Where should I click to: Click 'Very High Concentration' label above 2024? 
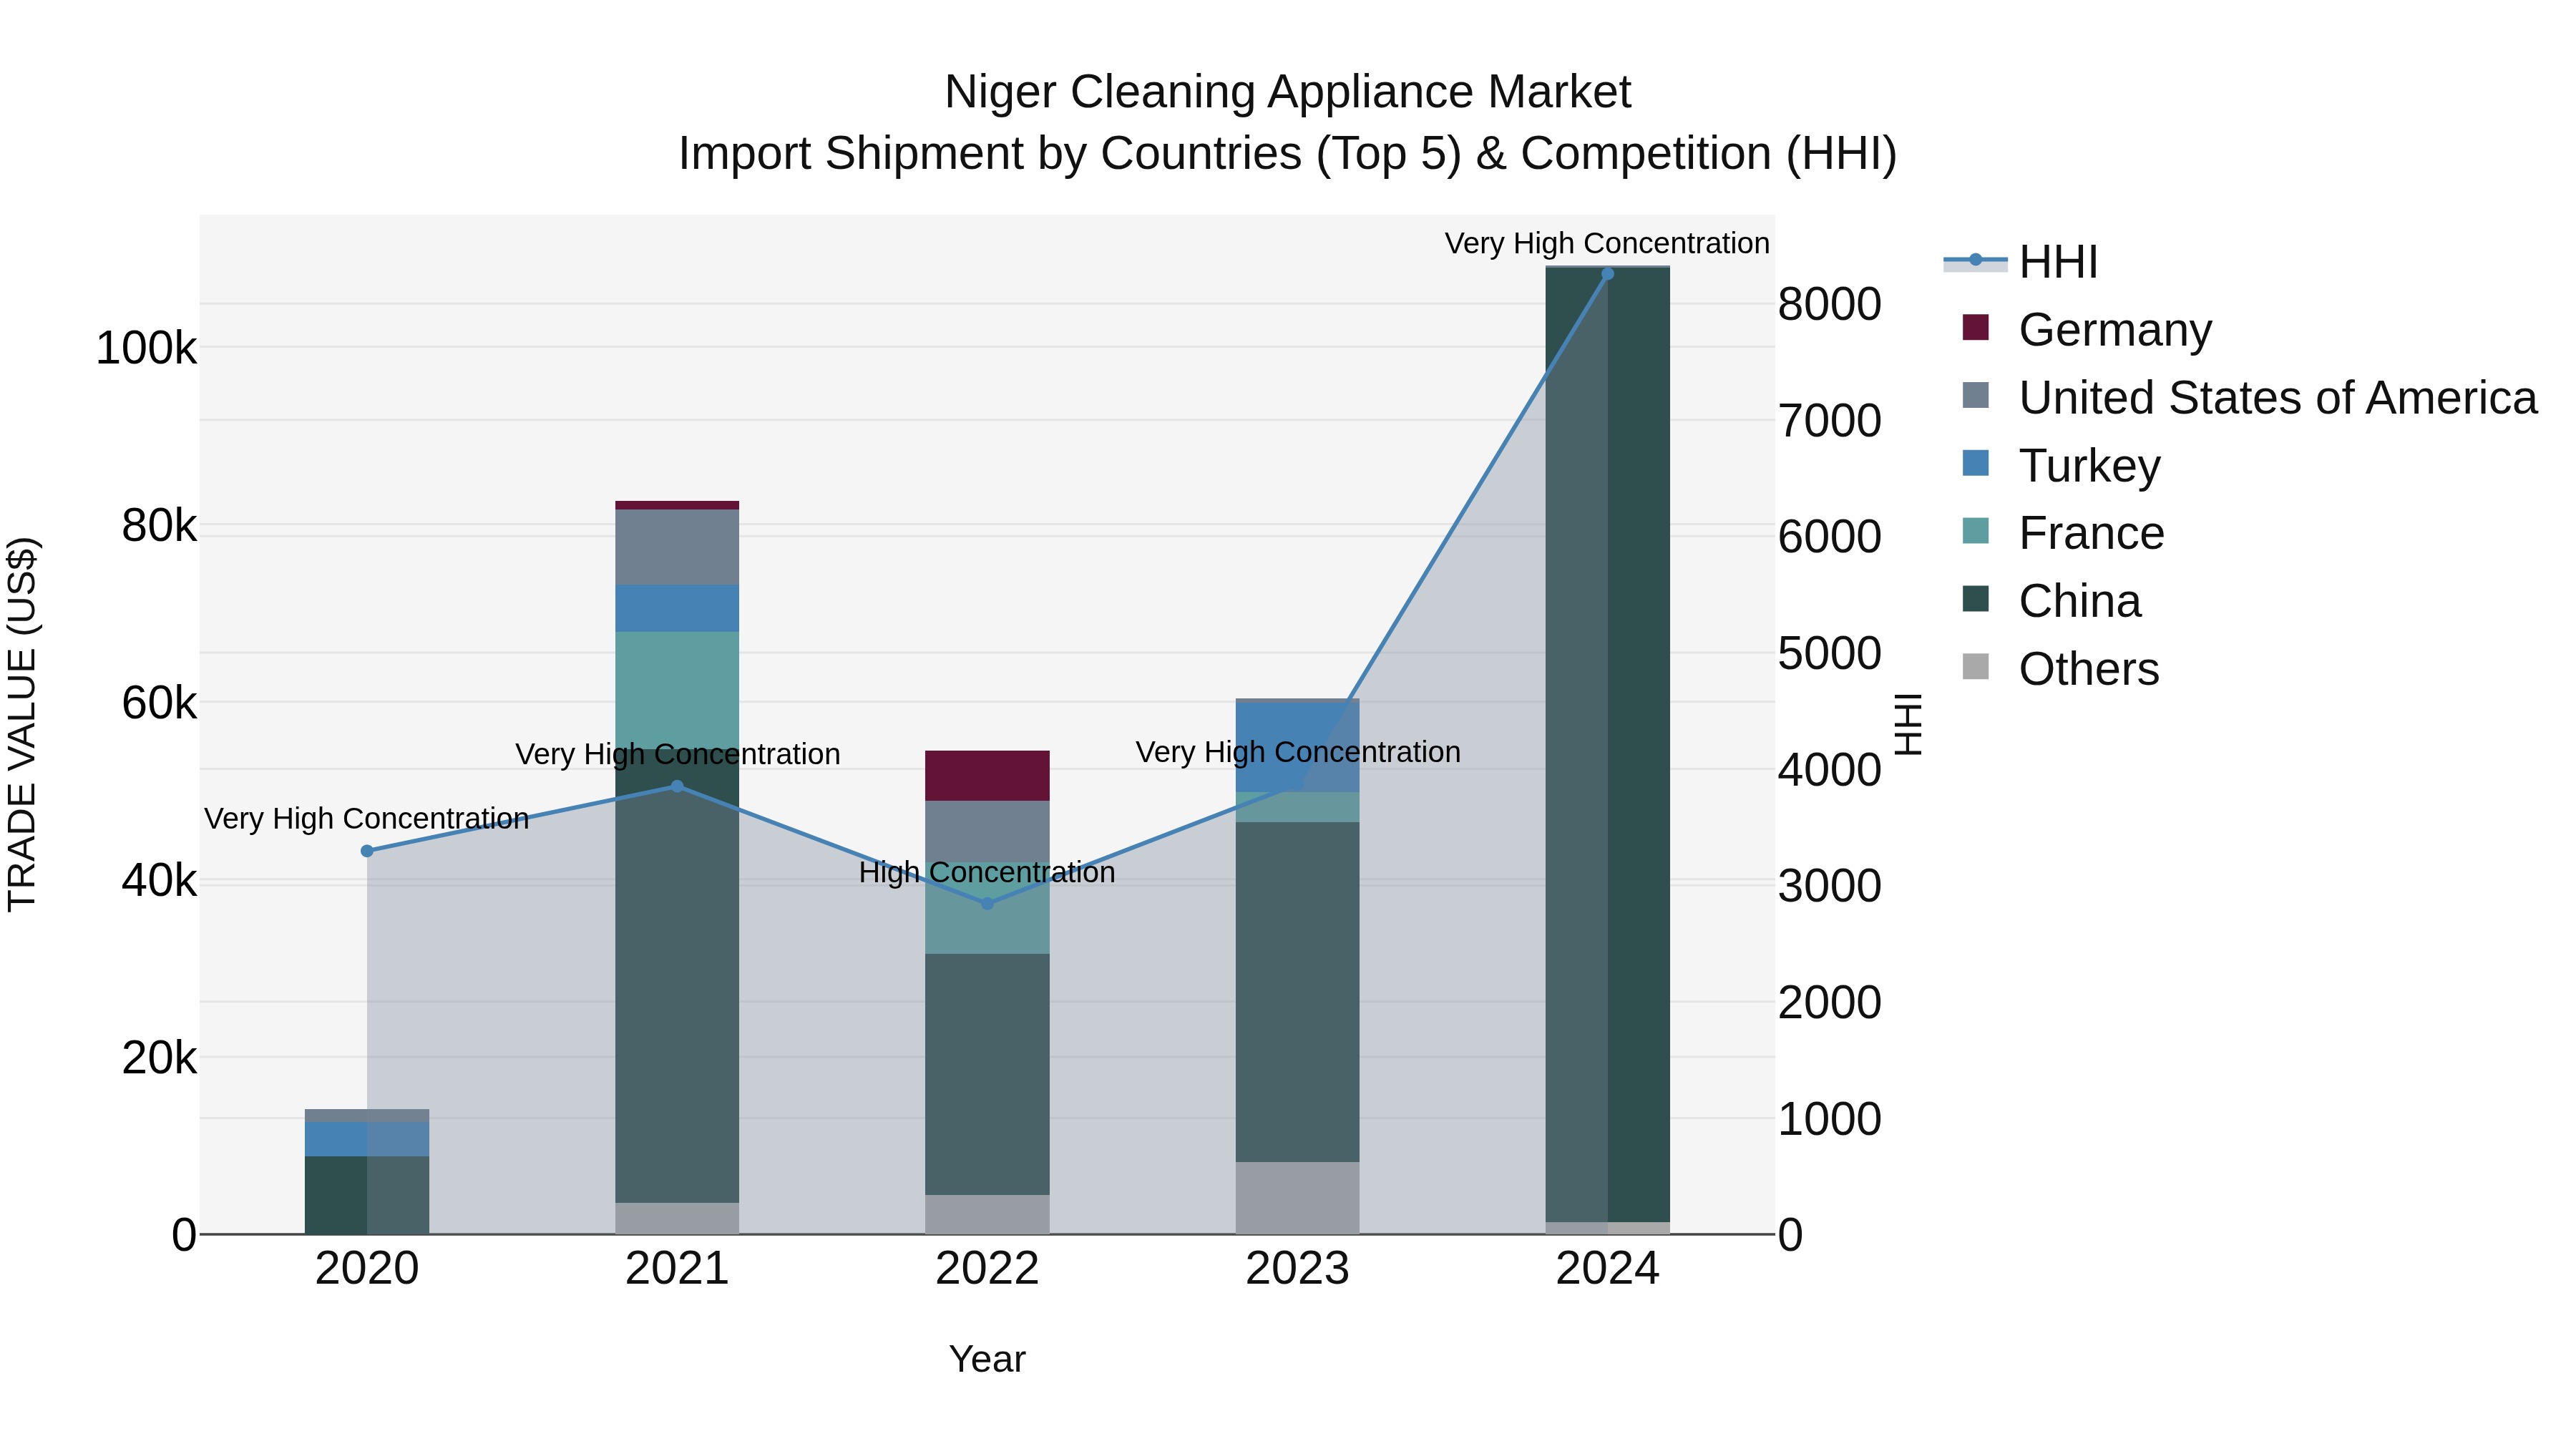coord(1608,243)
